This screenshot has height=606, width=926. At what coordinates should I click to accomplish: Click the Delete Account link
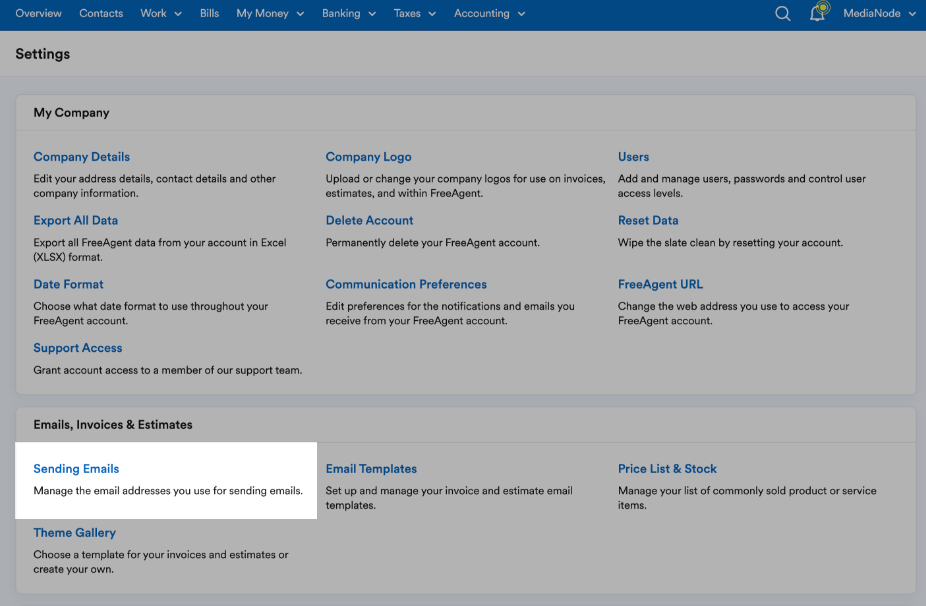point(370,220)
